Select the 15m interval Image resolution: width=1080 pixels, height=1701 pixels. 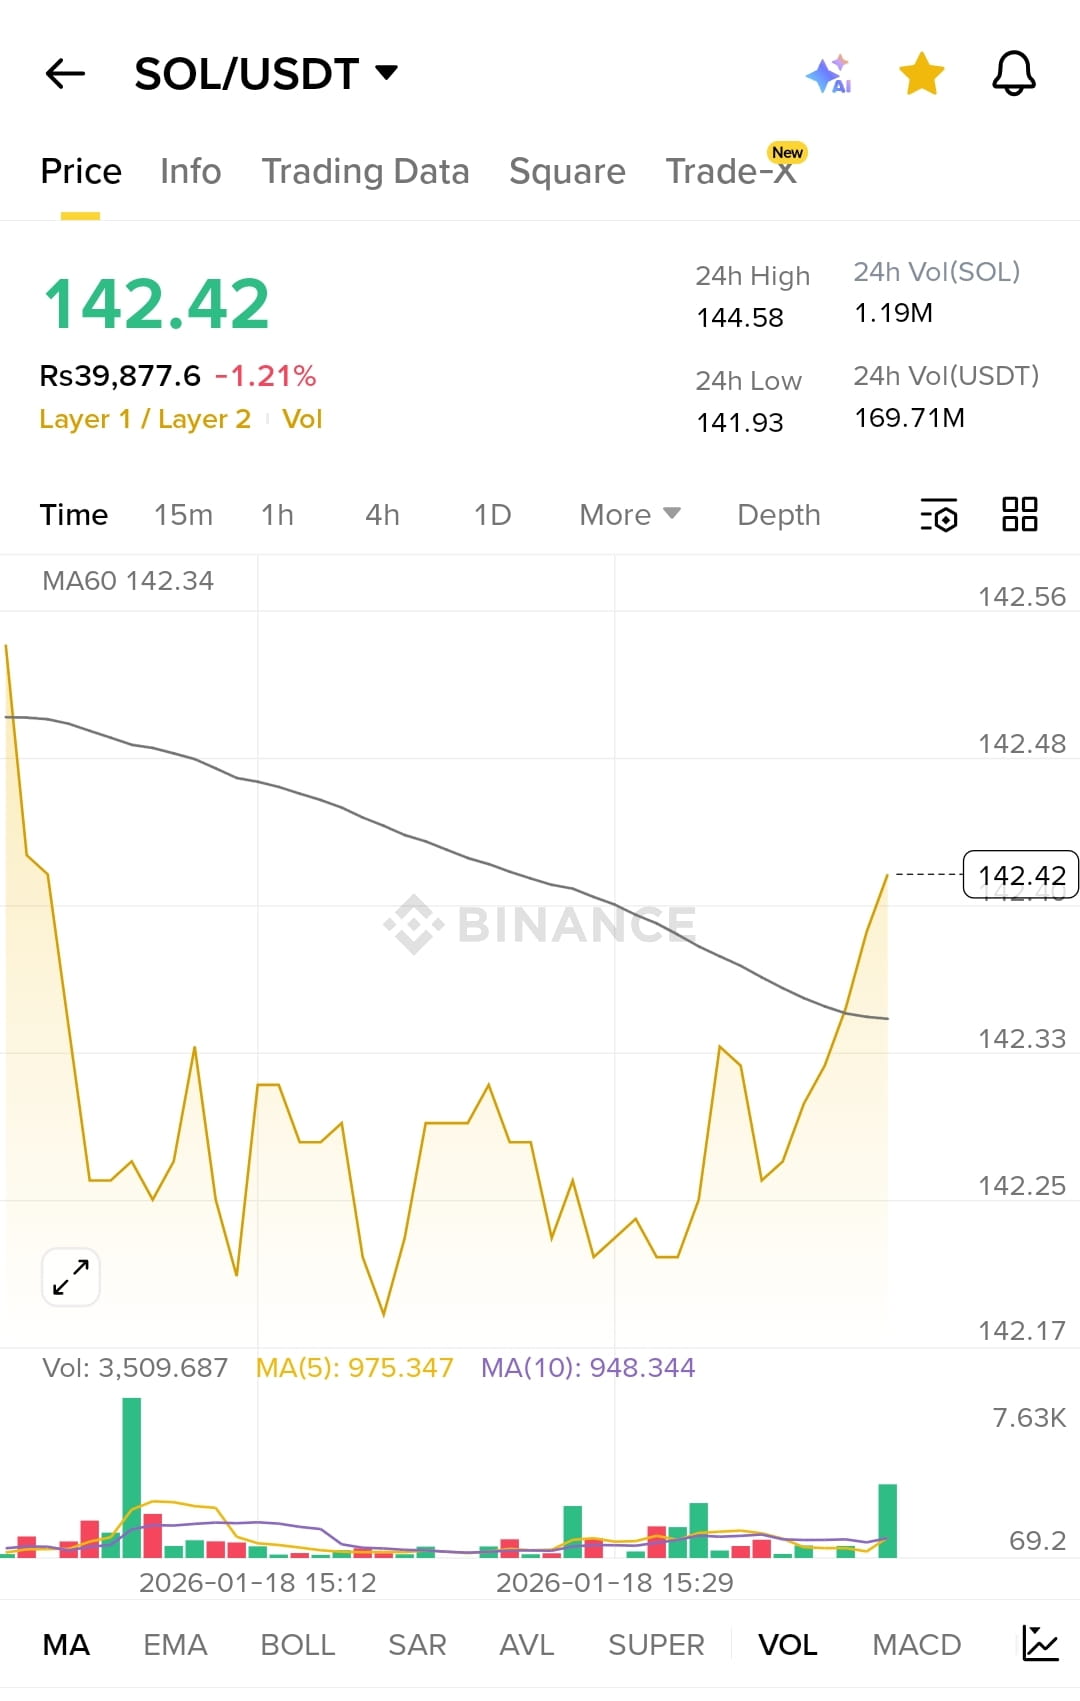coord(183,515)
